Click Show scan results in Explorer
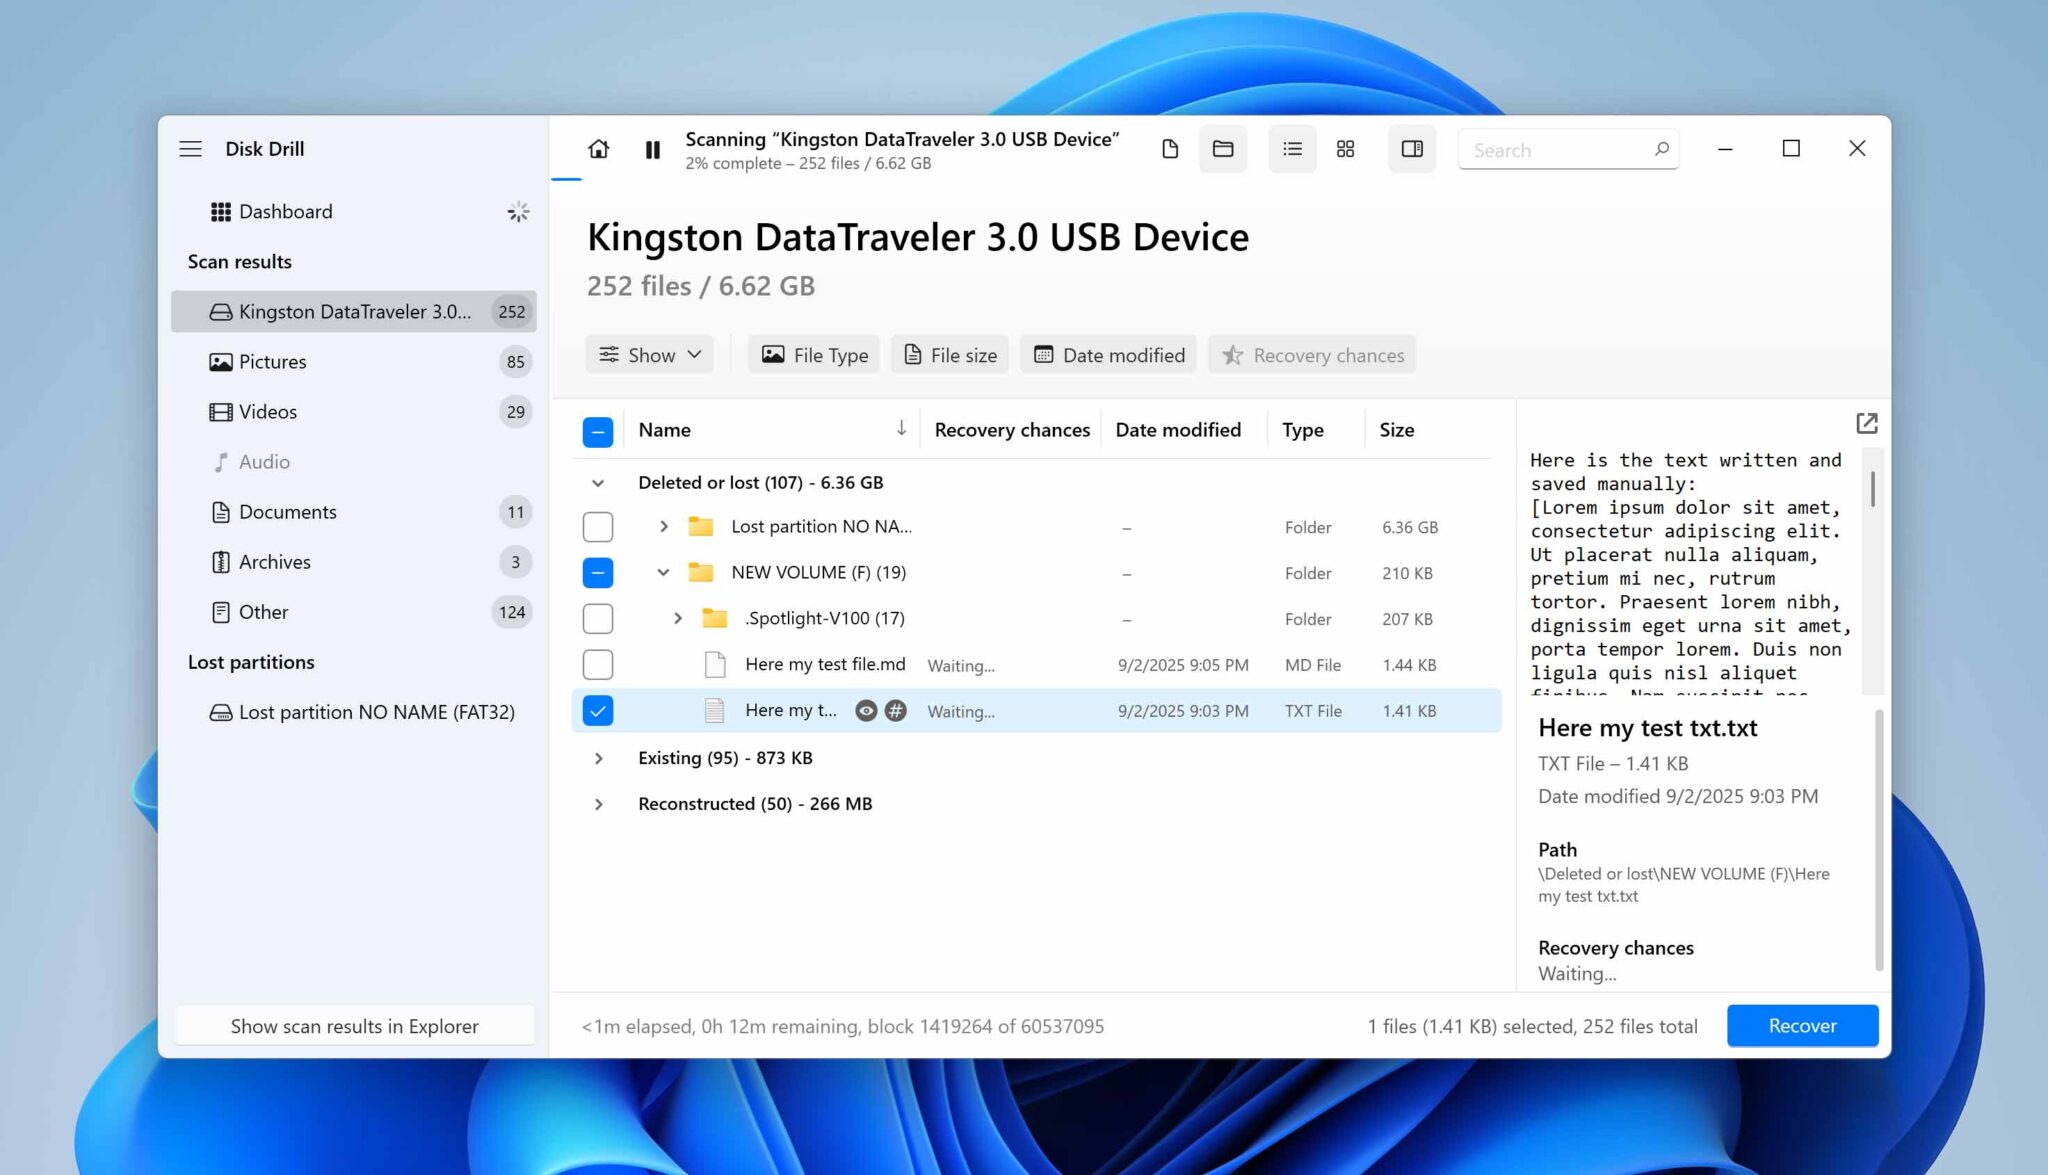This screenshot has height=1175, width=2048. [354, 1025]
